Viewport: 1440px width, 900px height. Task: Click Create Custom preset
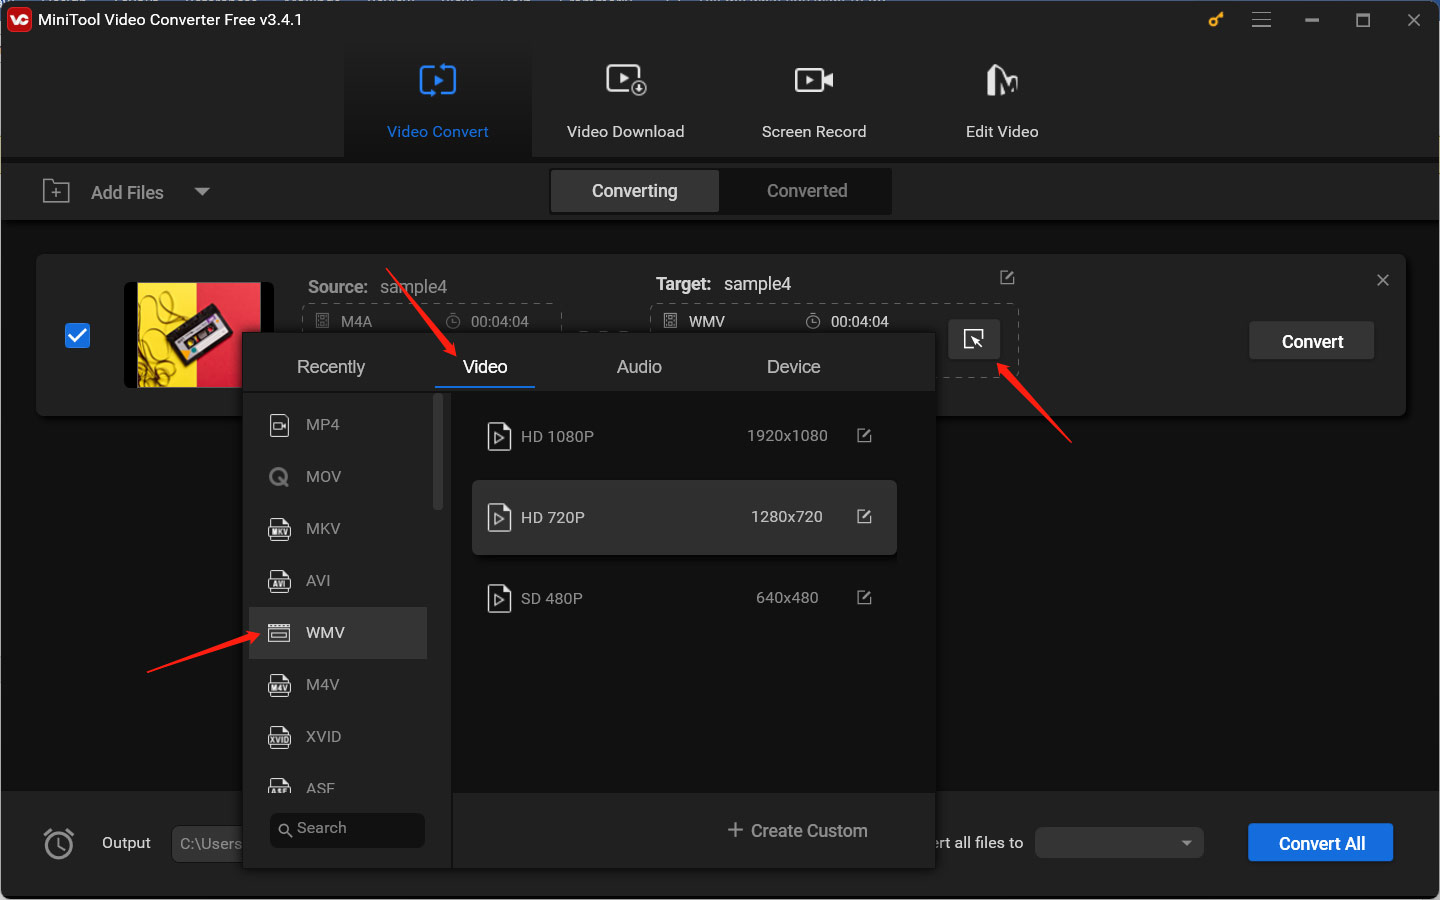pos(797,830)
